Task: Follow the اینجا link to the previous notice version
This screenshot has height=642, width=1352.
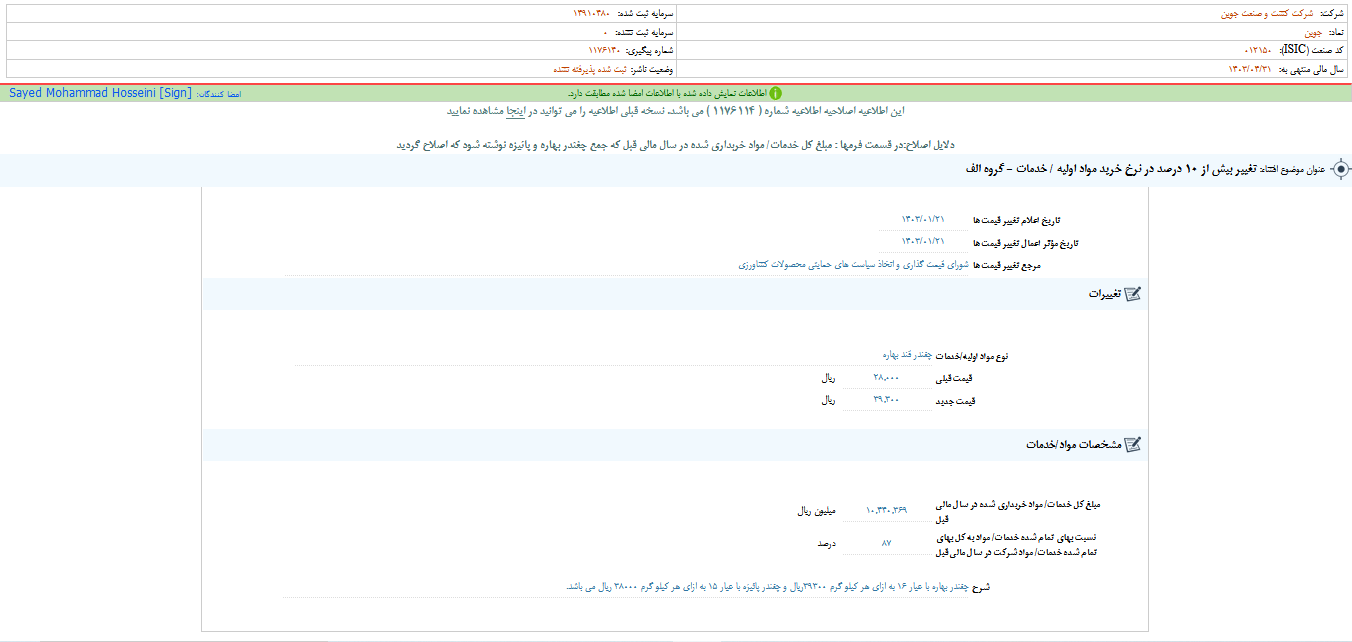Action: coord(513,111)
